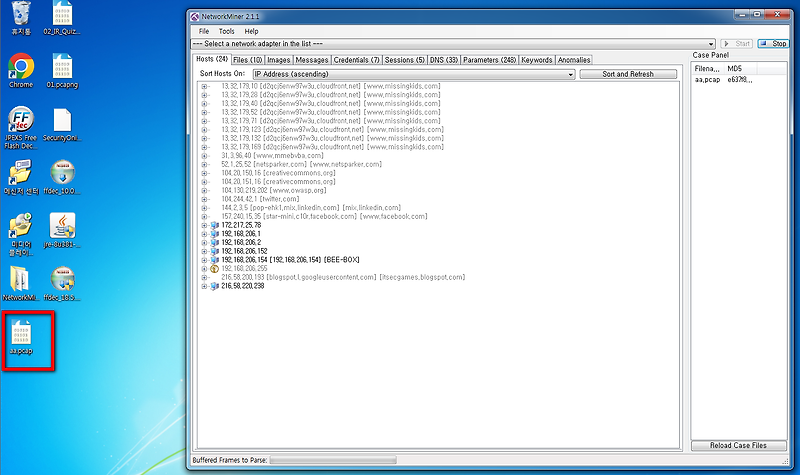Click the host icon for 192.168.206.152
Viewport: 800px width, 475px height.
click(215, 251)
